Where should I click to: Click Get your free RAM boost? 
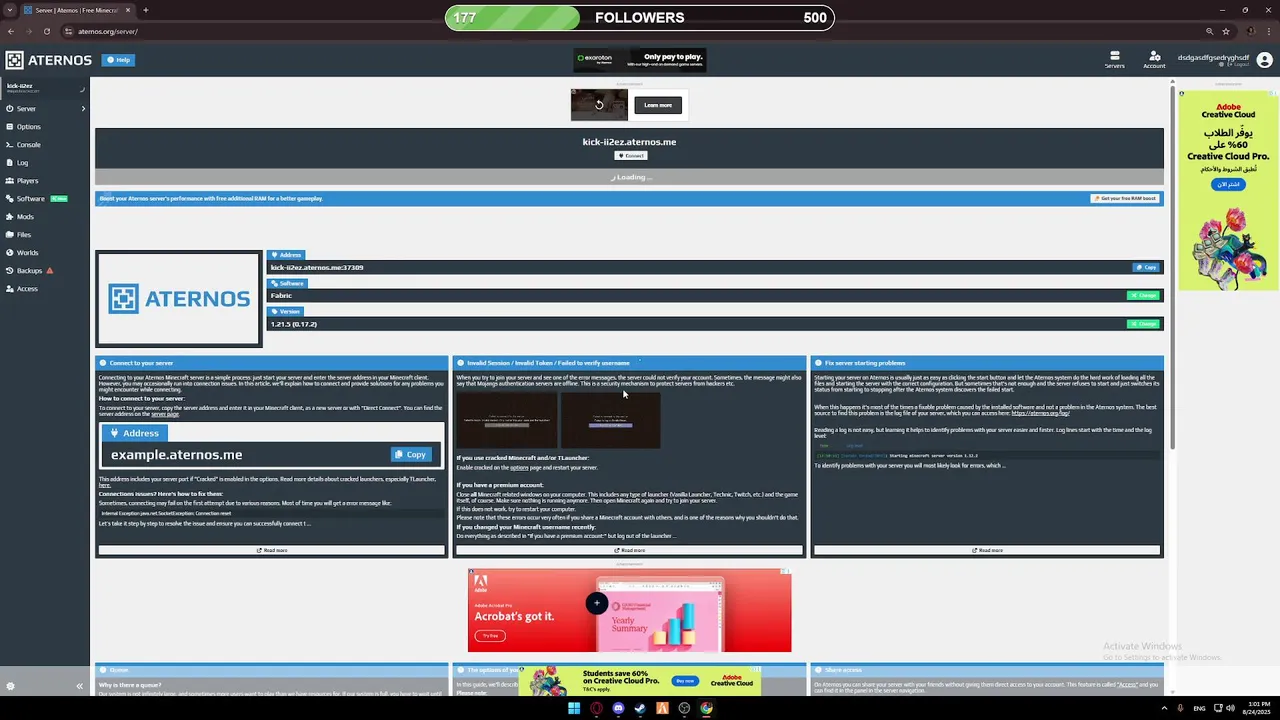tap(1125, 198)
